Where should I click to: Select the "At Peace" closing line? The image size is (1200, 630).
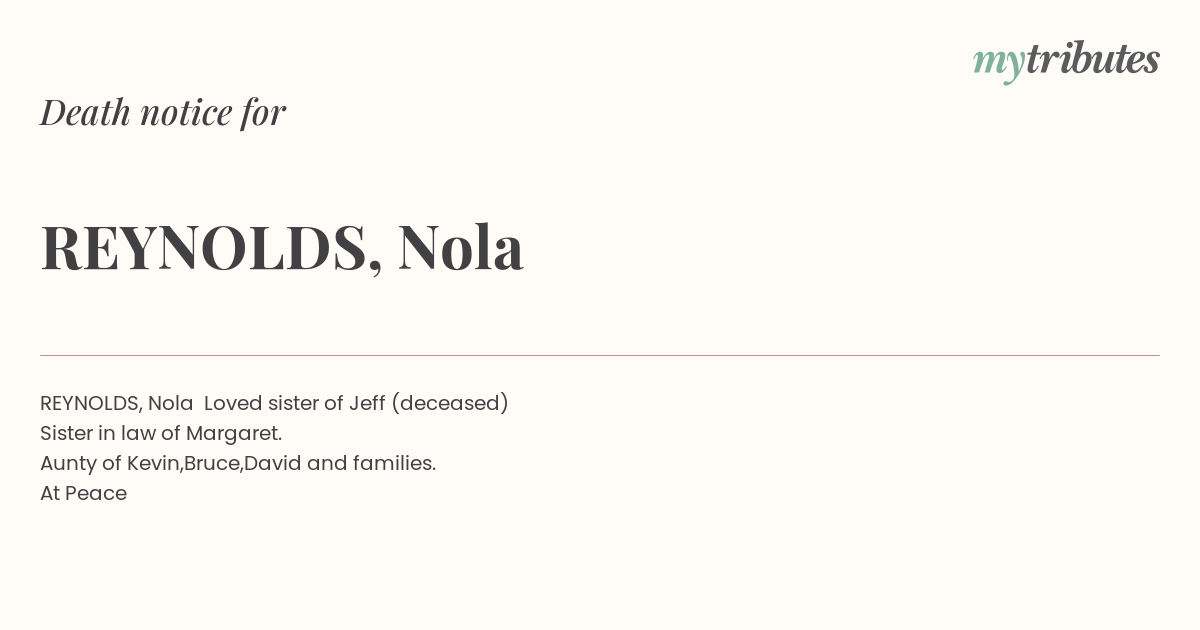coord(84,493)
